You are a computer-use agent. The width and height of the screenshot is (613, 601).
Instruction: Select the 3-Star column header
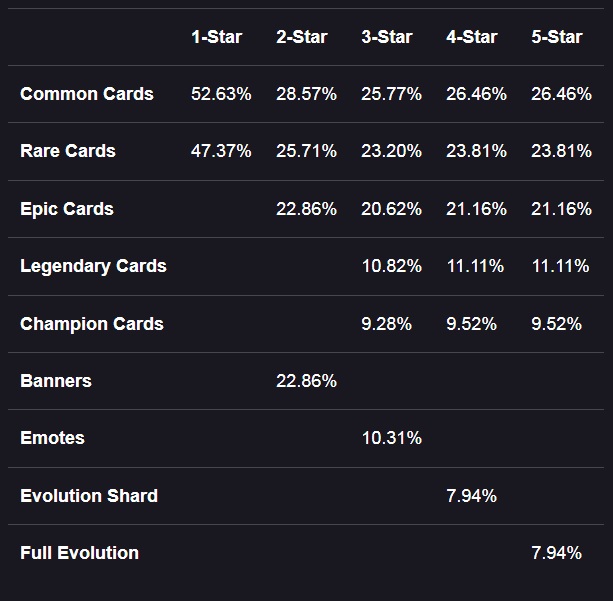387,37
